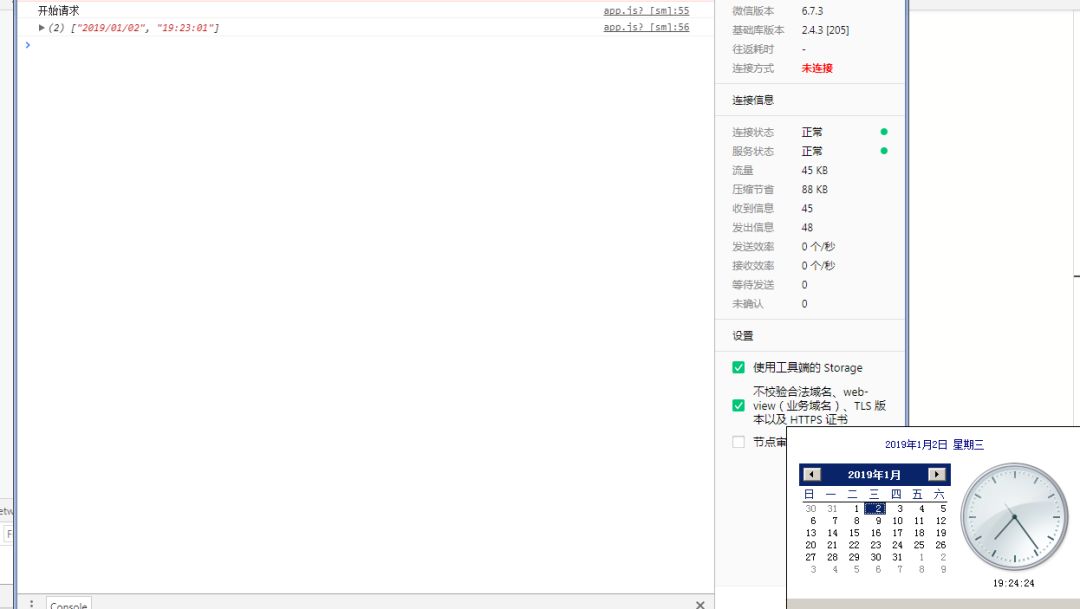
Task: Click the date text 2019年1月2日 星期三
Action: pyautogui.click(x=934, y=445)
